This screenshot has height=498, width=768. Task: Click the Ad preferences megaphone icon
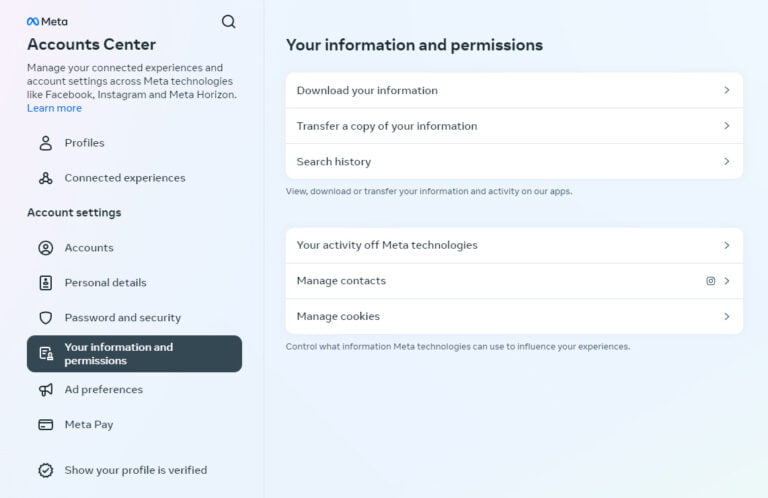pyautogui.click(x=46, y=390)
